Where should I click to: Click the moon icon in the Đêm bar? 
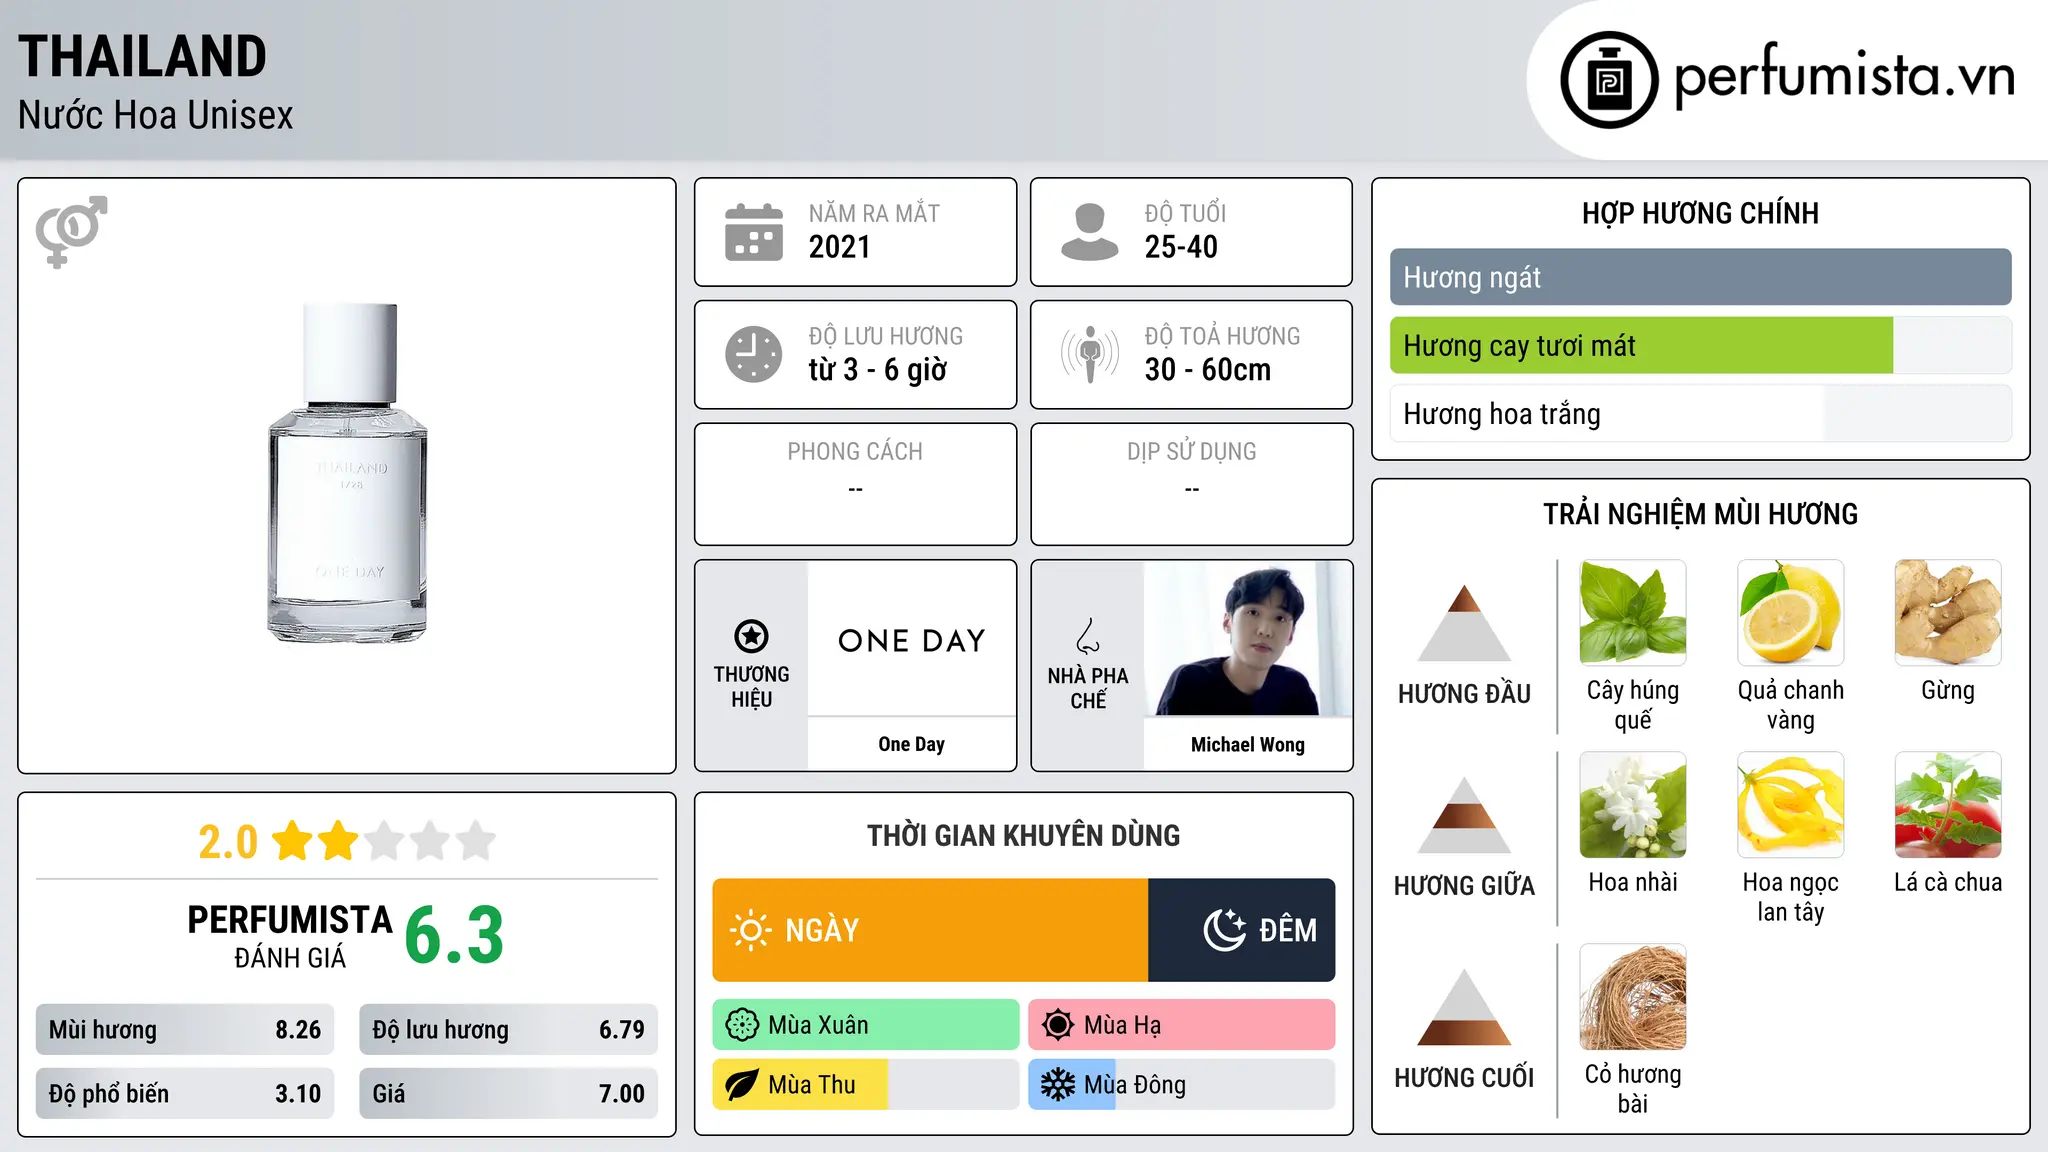point(1224,930)
